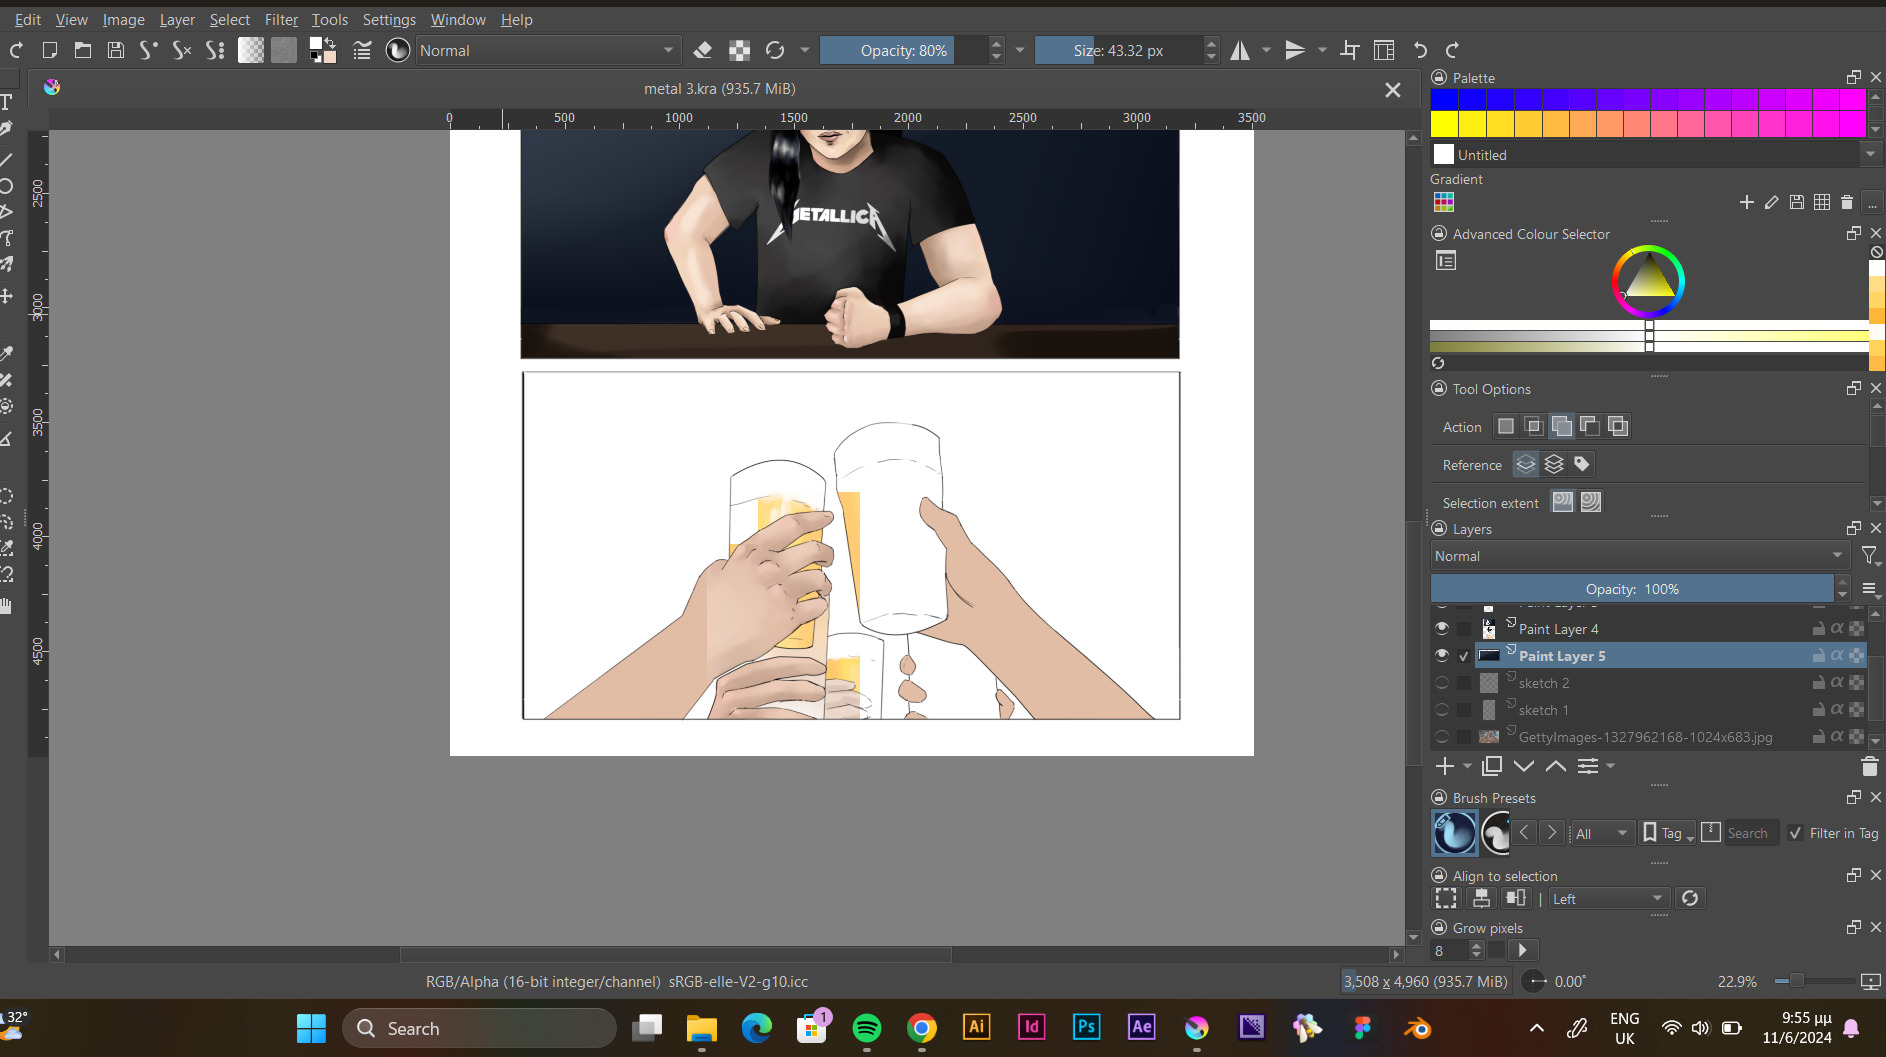Screen dimensions: 1886x1057
Task: Click reload original preset icon
Action: tap(775, 50)
